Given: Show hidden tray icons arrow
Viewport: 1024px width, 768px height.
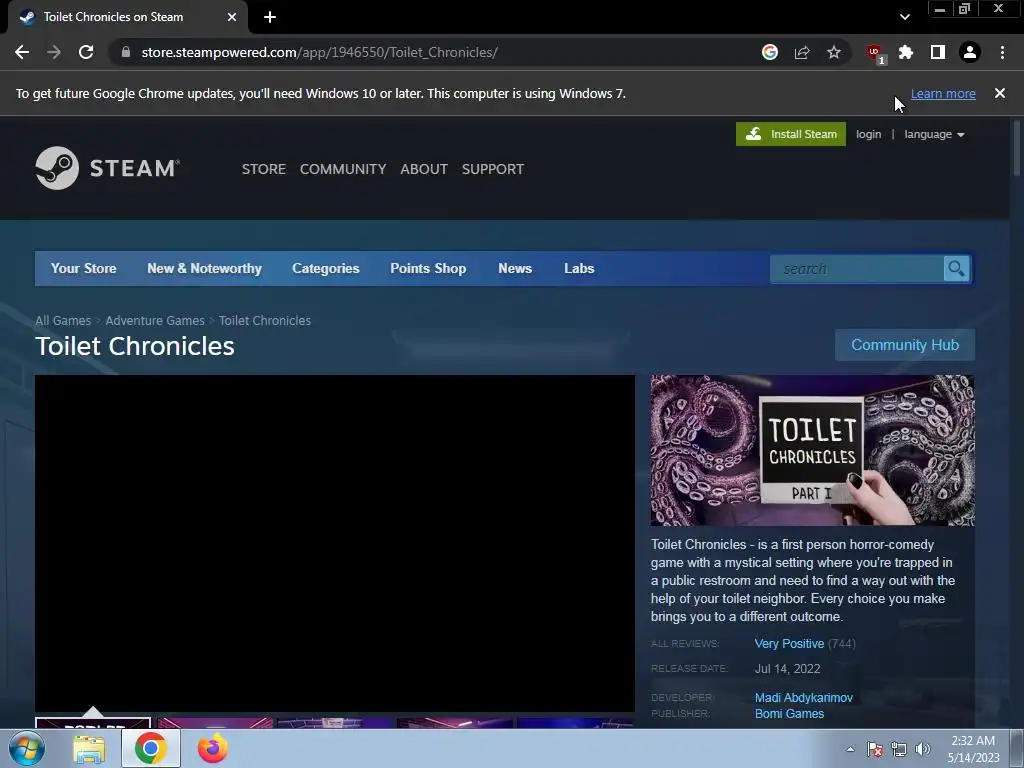Looking at the screenshot, I should coord(850,749).
